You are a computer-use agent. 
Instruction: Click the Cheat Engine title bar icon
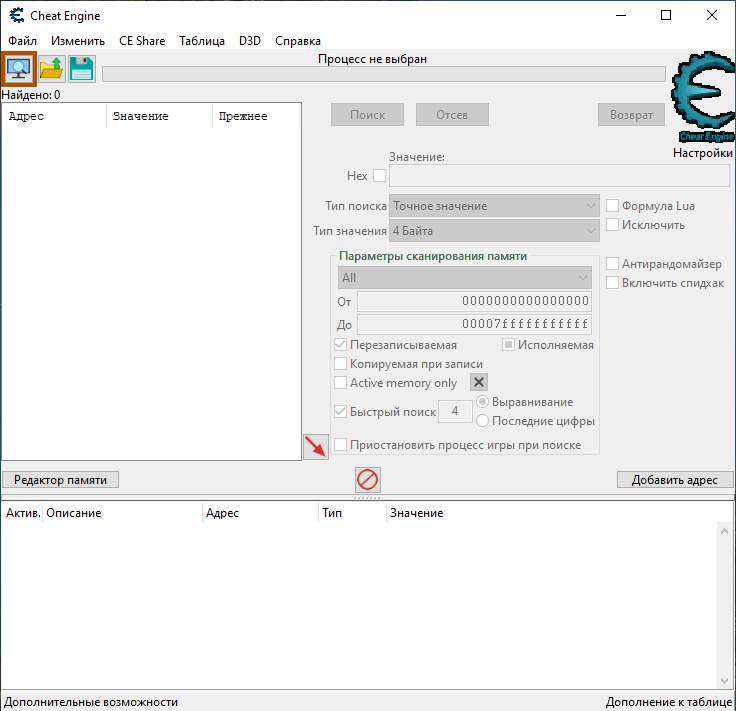tap(17, 16)
